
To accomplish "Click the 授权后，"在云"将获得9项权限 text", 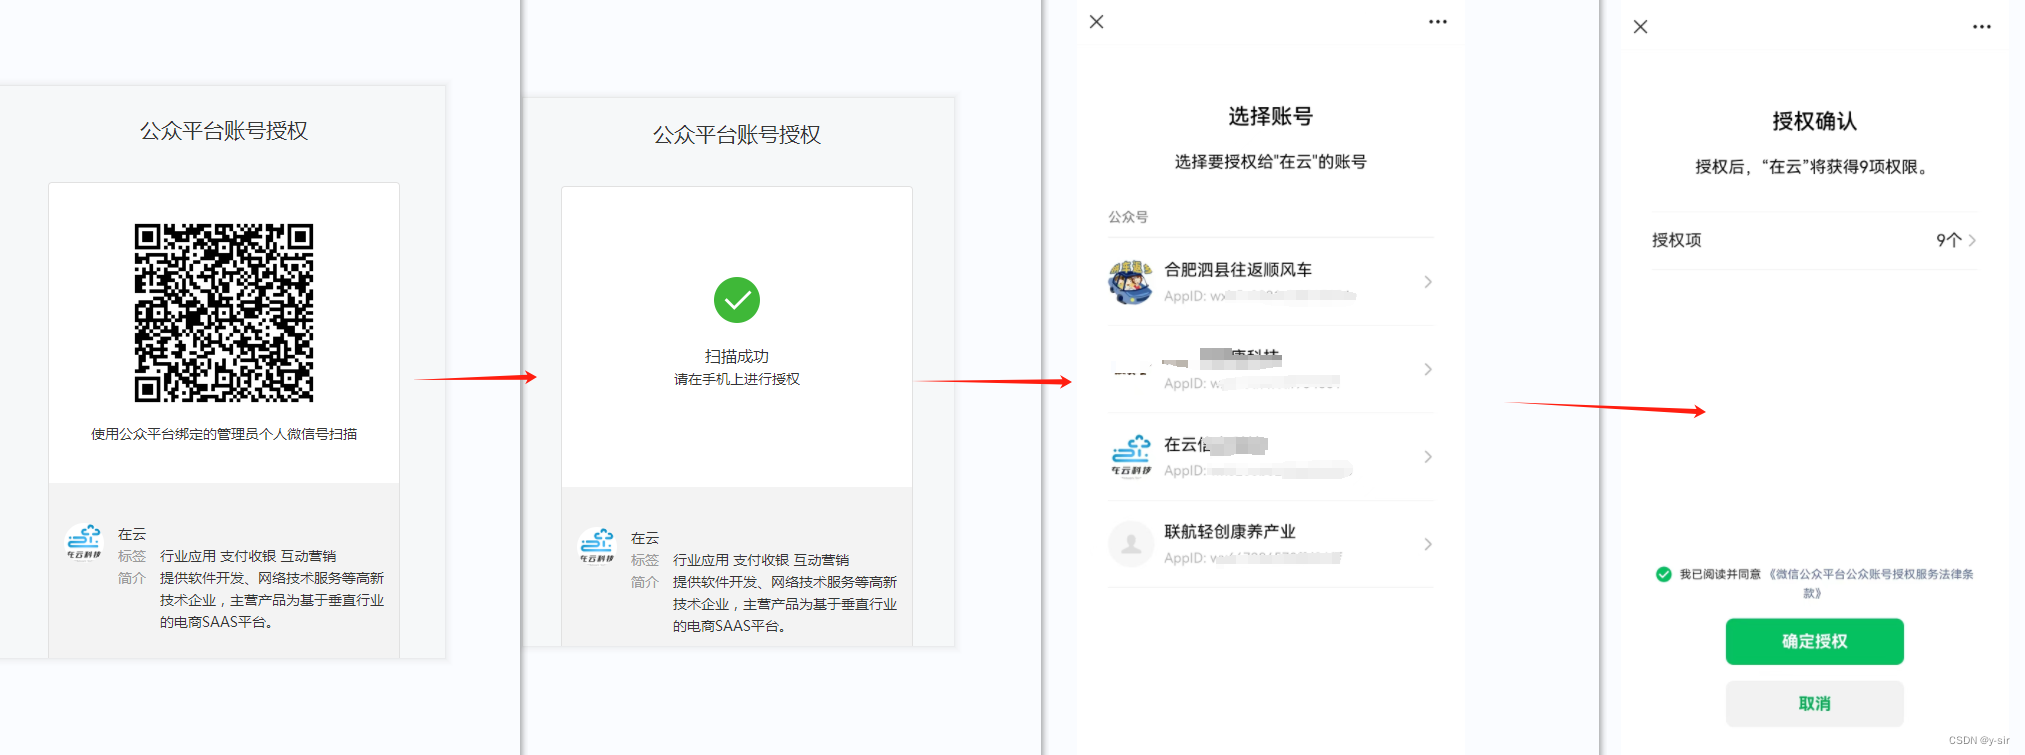I will [1814, 166].
